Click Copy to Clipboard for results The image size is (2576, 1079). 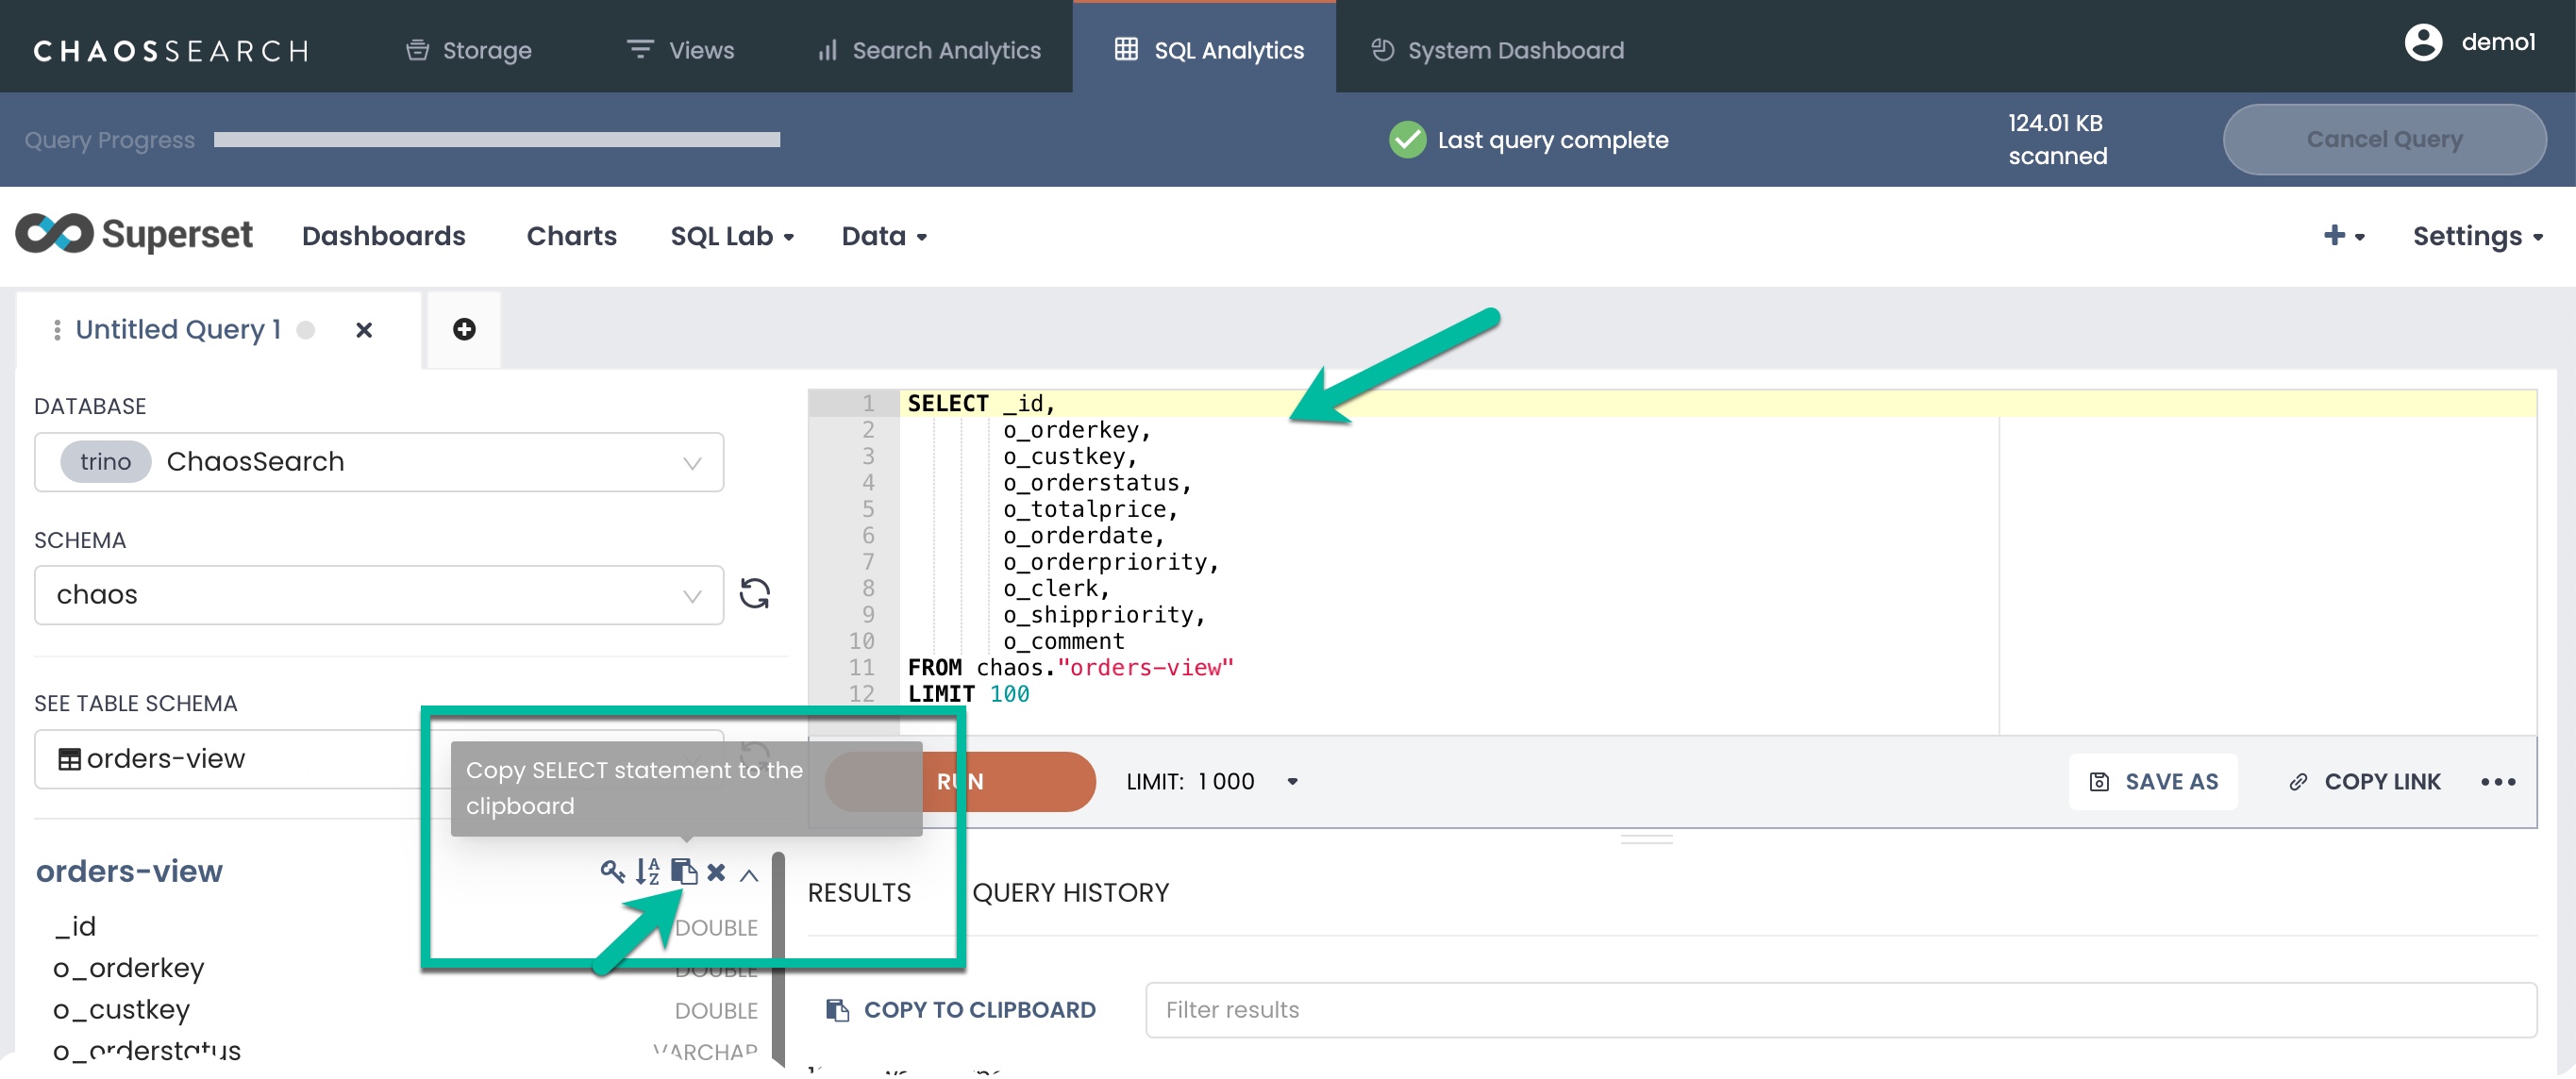click(961, 1010)
